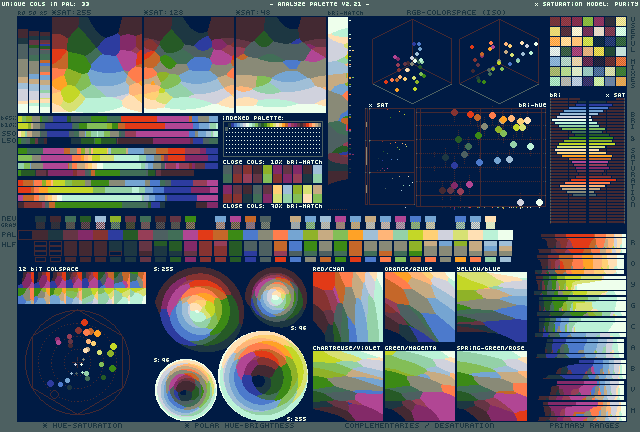Select the right RGB colorspace cube
Screen dimensions: 640x432
pos(499,61)
